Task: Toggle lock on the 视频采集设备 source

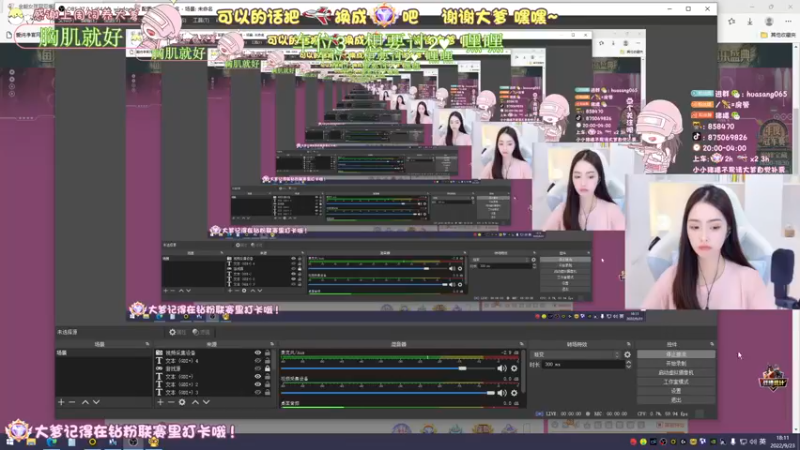Action: [x=267, y=353]
